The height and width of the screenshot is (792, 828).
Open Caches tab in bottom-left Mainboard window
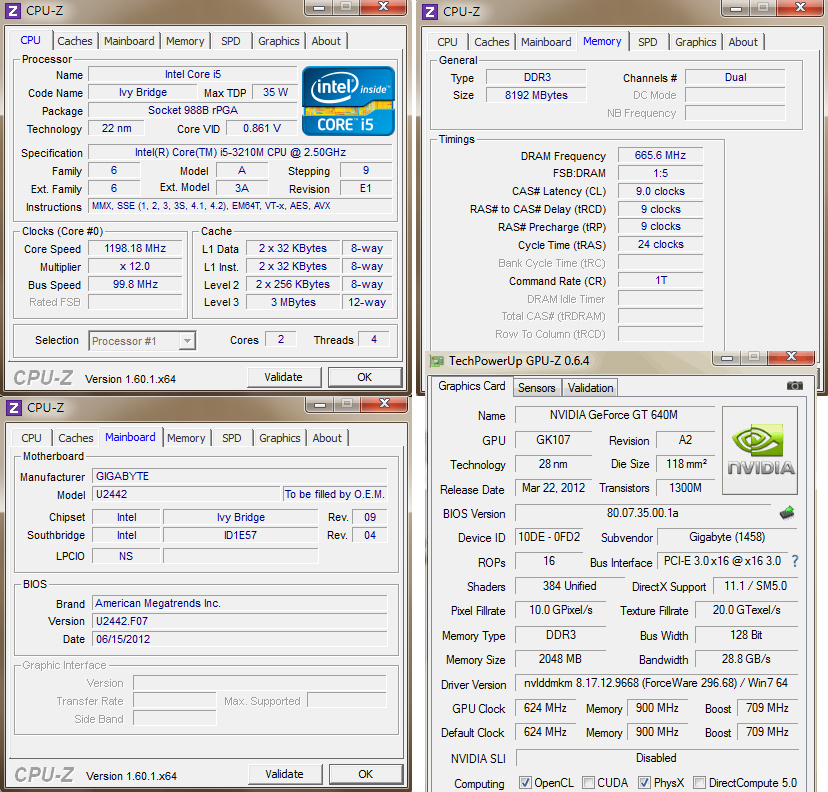(76, 438)
